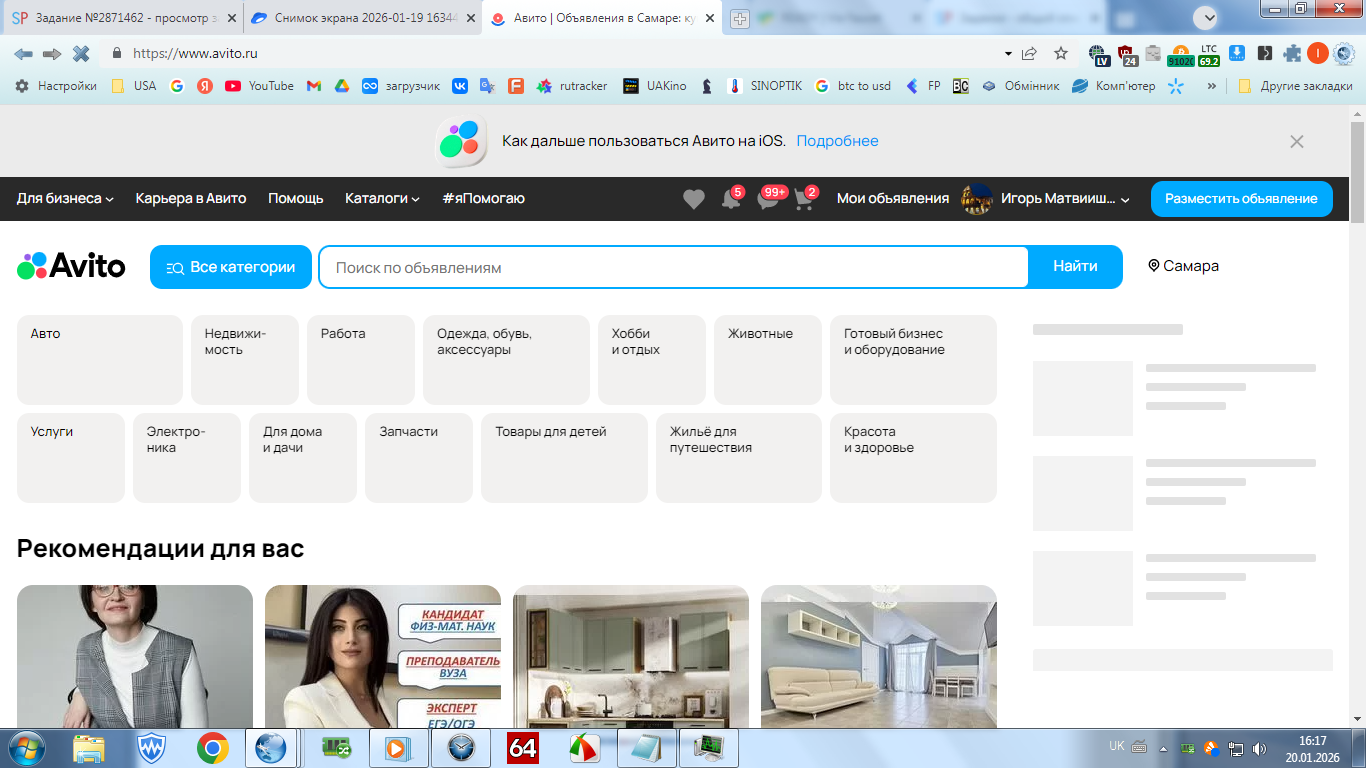
Task: Open the Google bookmark icon after USA
Action: click(x=177, y=86)
